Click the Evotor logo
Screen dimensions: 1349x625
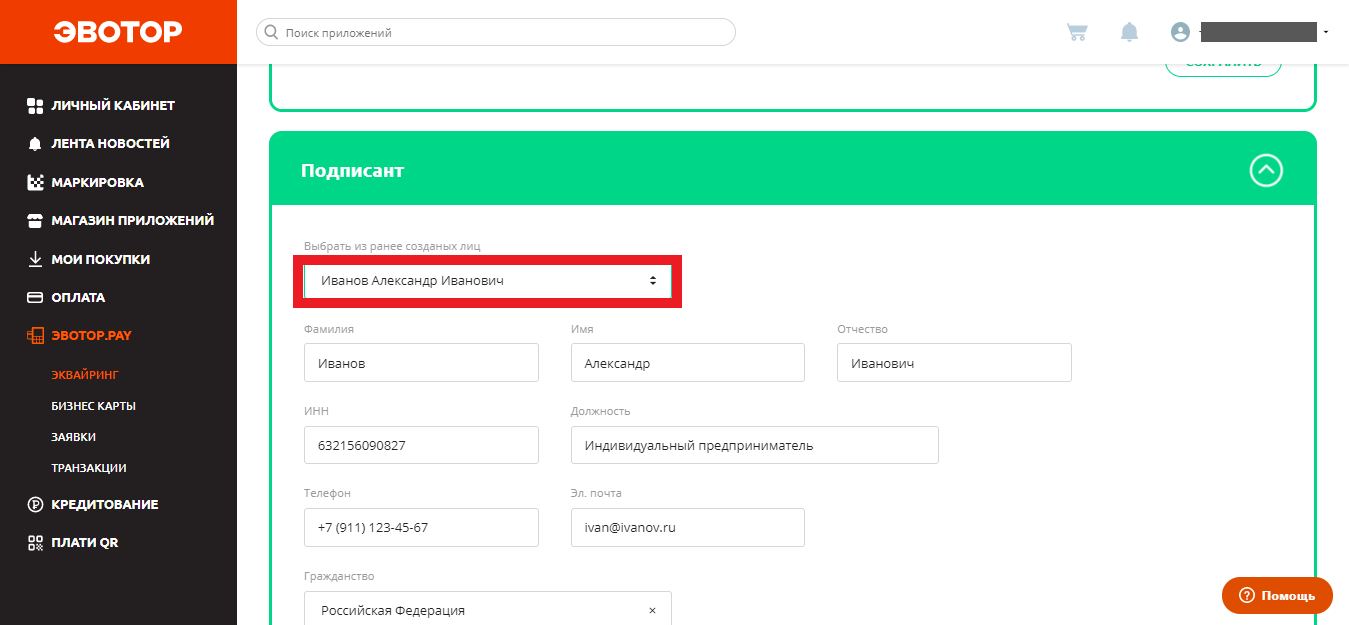tap(118, 32)
